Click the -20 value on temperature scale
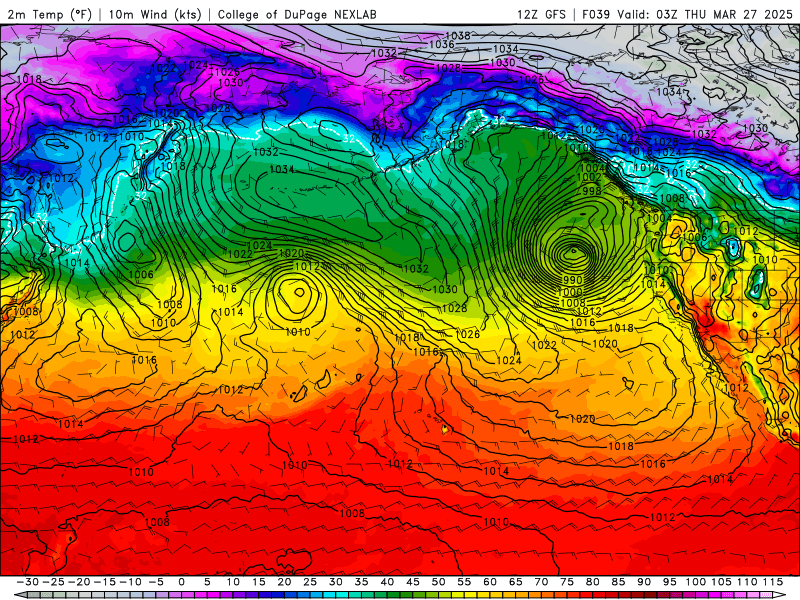800x600 pixels. pyautogui.click(x=79, y=582)
